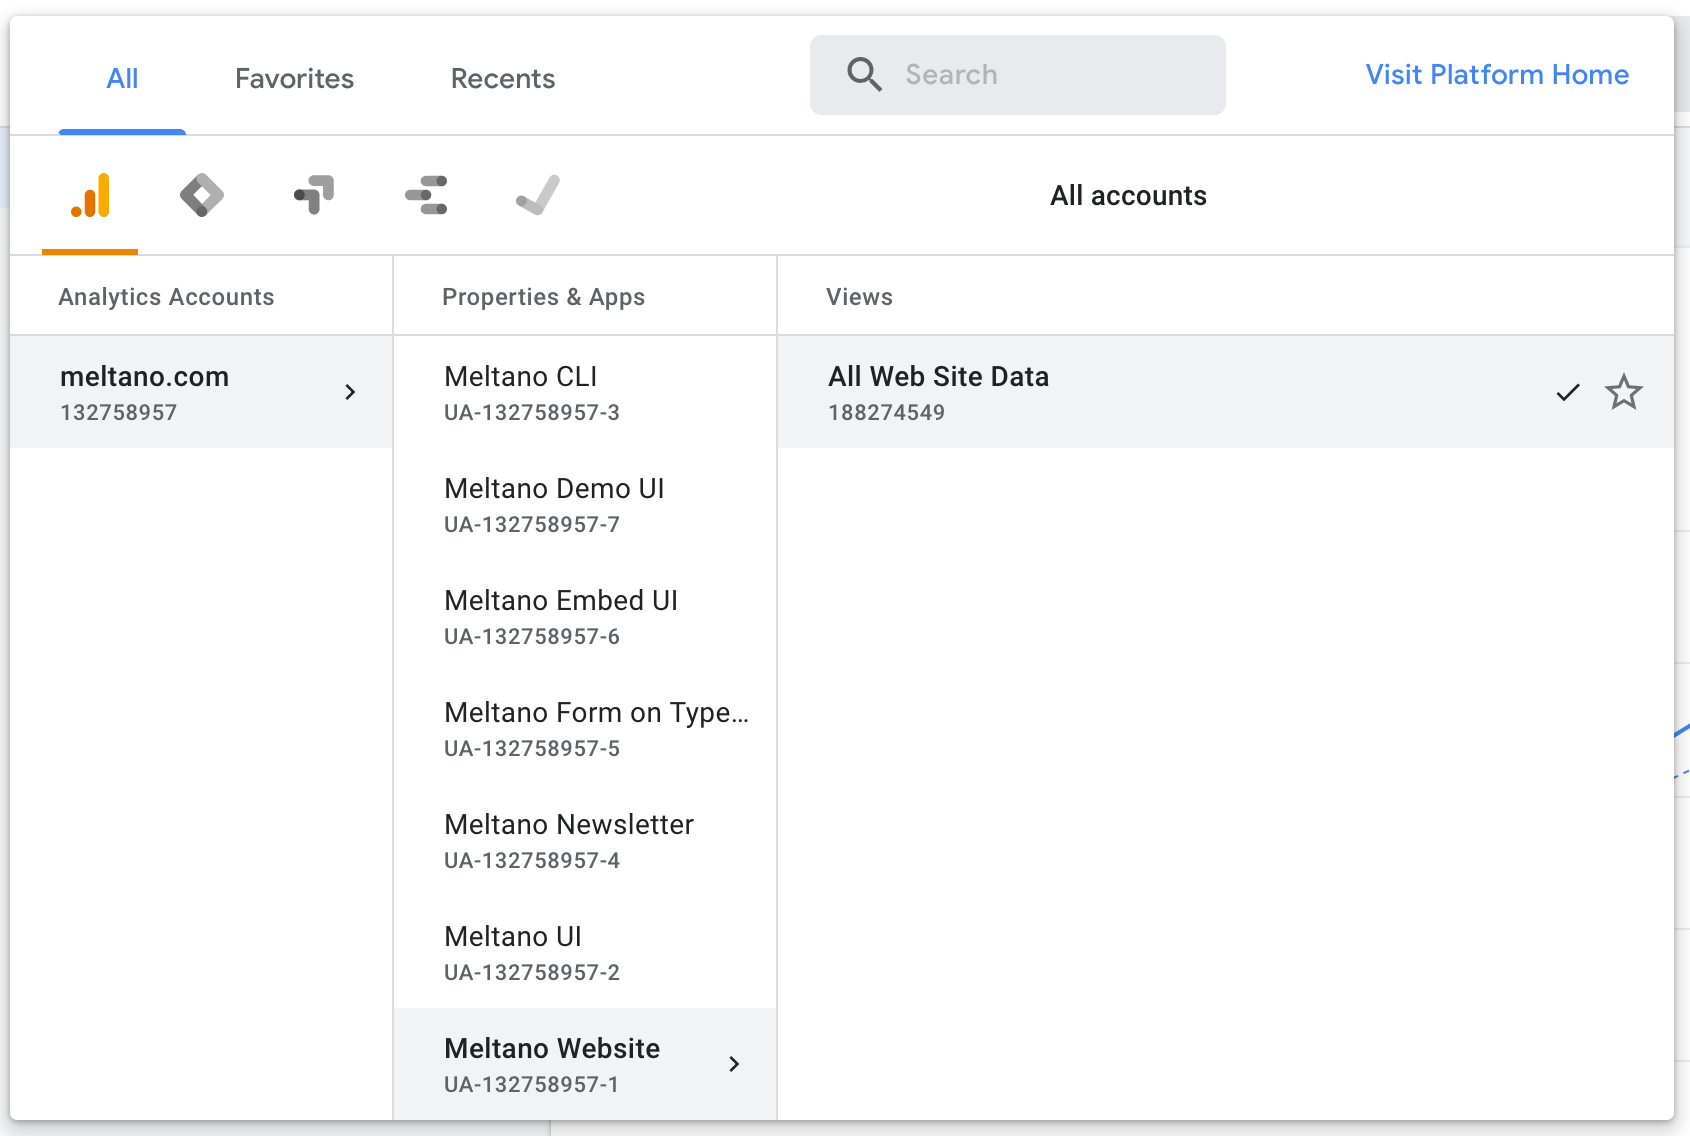This screenshot has height=1136, width=1690.
Task: Click the Visit Platform Home link
Action: pyautogui.click(x=1496, y=74)
